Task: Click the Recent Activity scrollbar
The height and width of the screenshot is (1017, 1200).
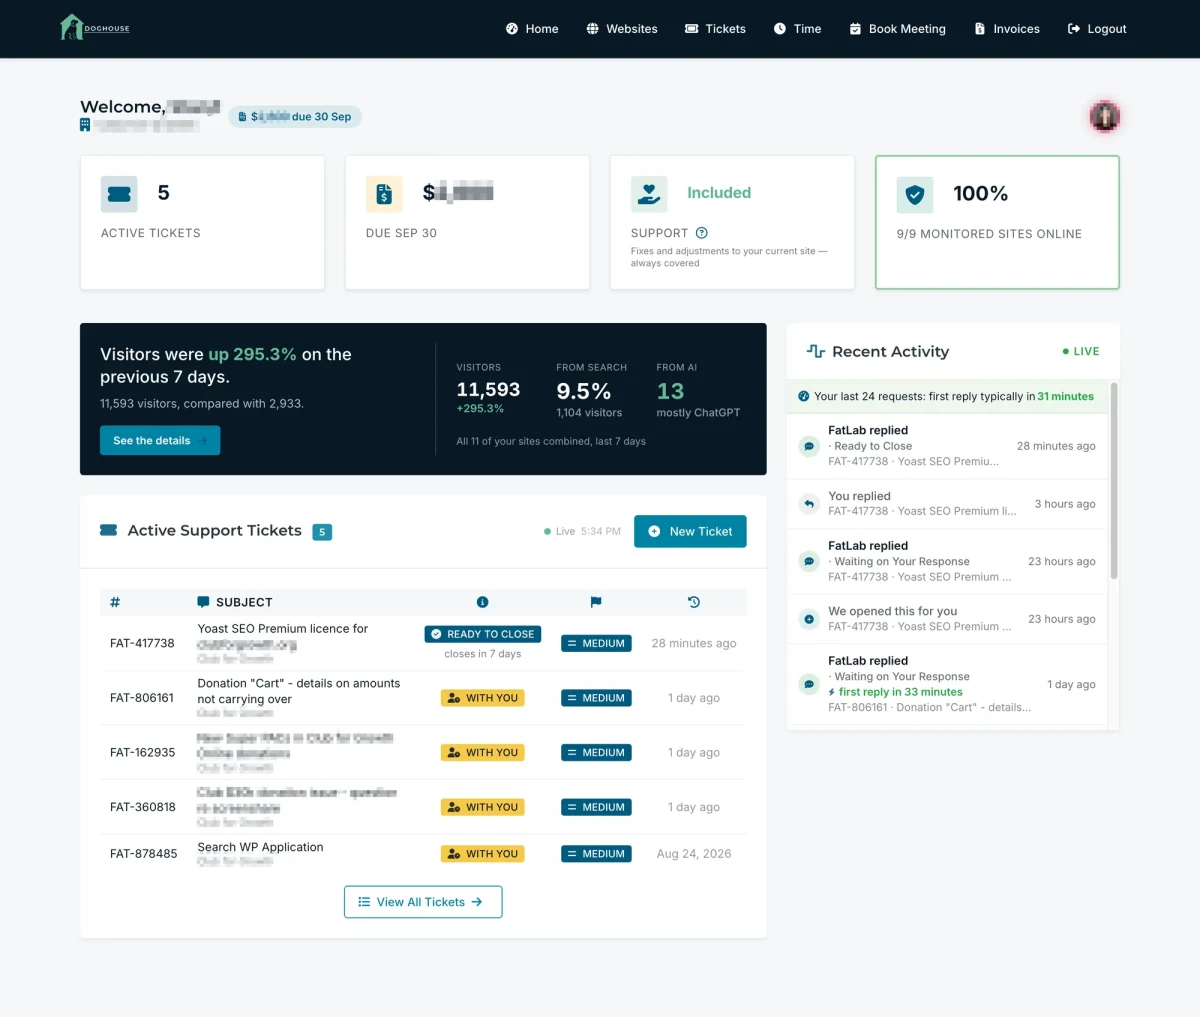Action: 1114,480
